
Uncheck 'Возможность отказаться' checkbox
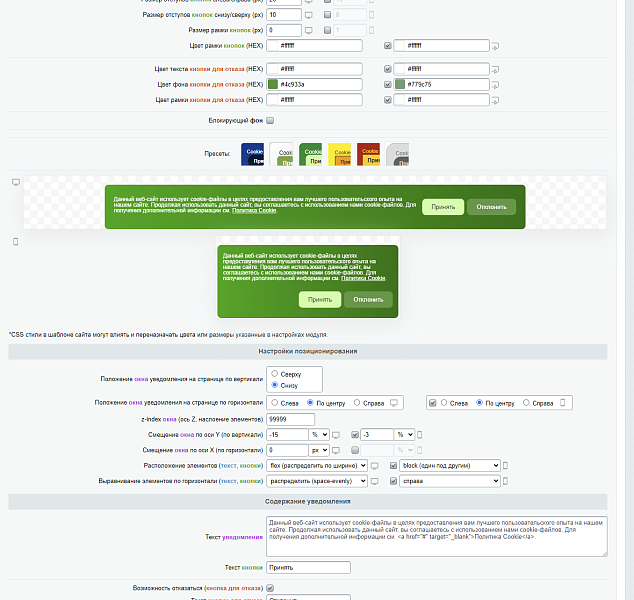[270, 588]
